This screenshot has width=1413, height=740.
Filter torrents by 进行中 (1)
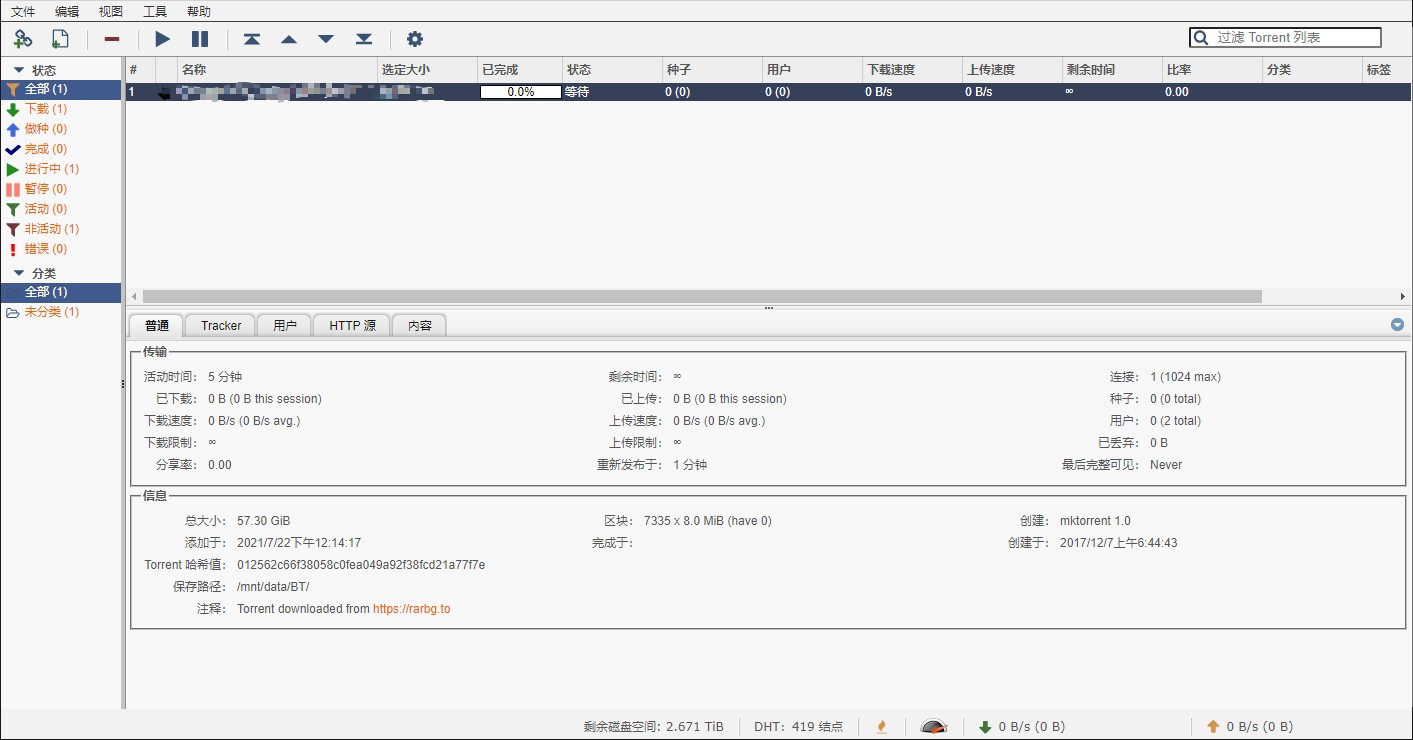pyautogui.click(x=61, y=169)
